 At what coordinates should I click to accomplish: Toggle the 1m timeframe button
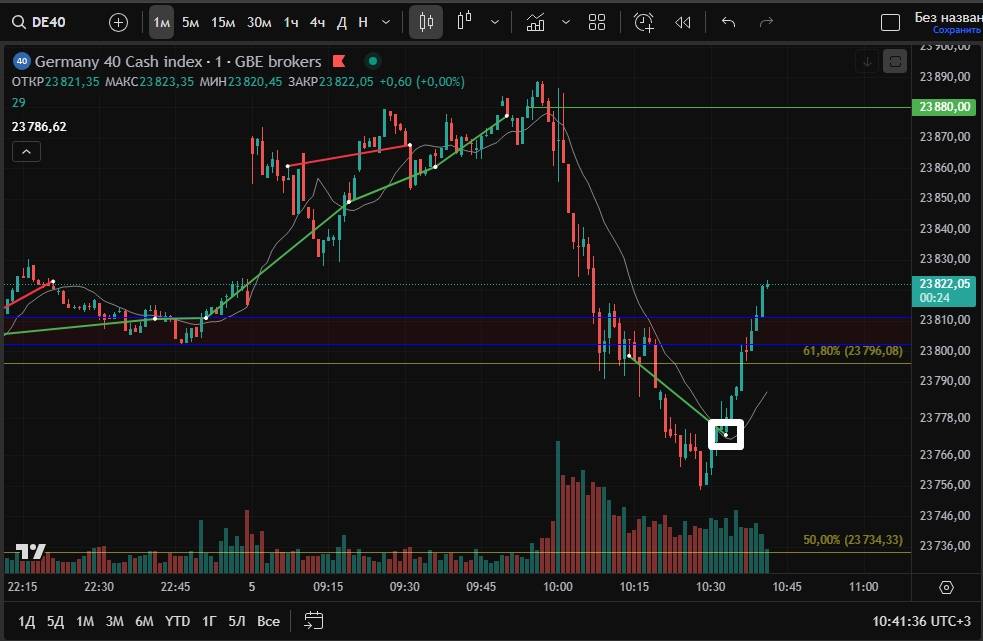161,22
